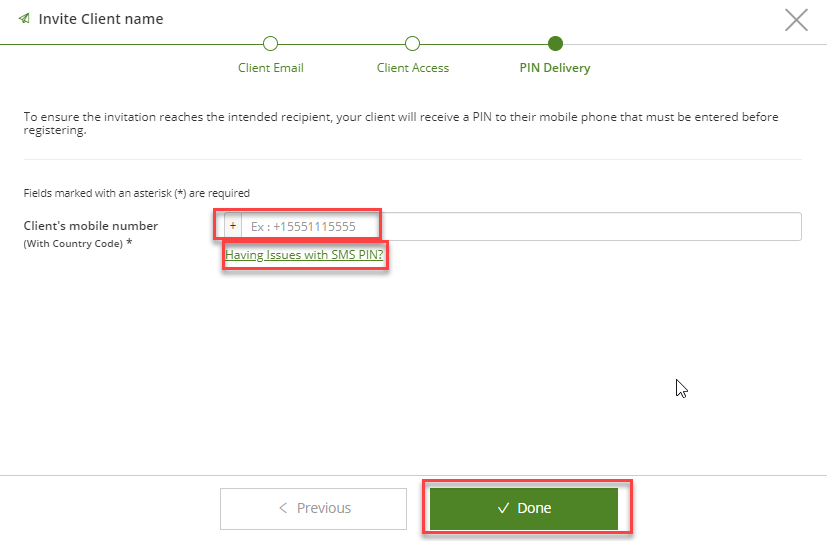Screen dimensions: 827x541
Task: Select the Client Access step circle
Action: (x=412, y=44)
